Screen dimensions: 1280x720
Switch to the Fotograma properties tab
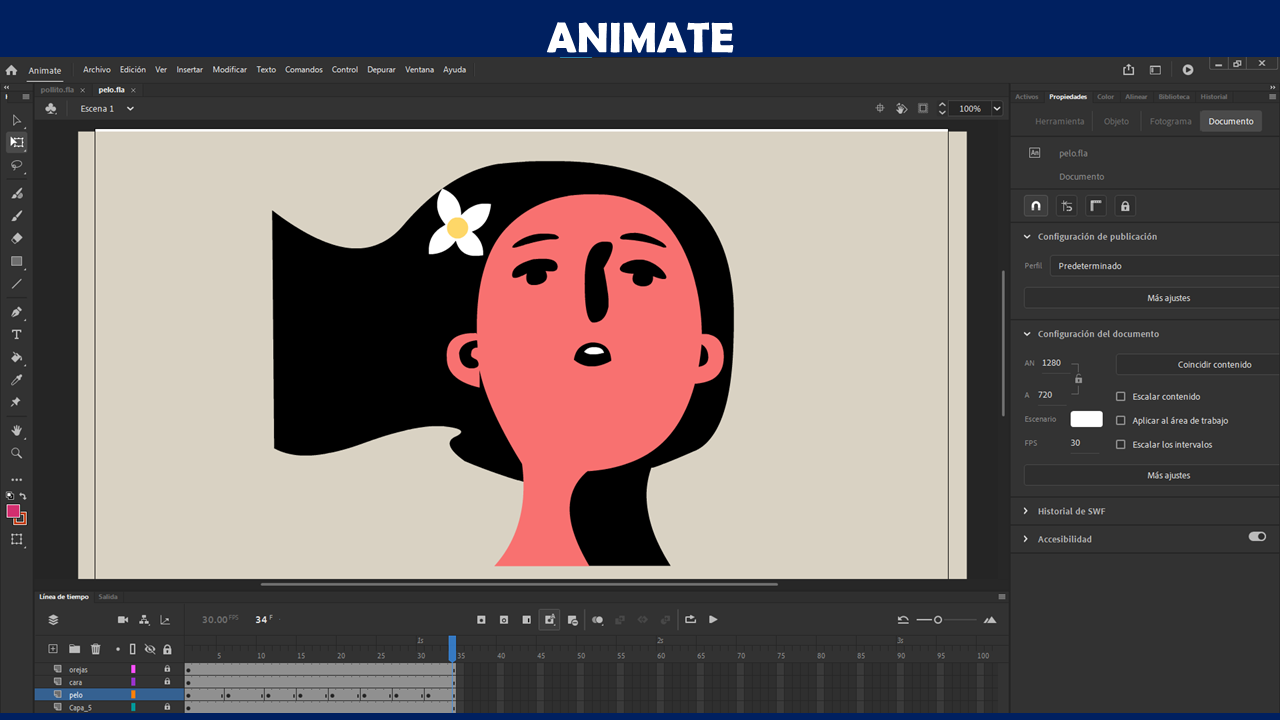point(1170,121)
